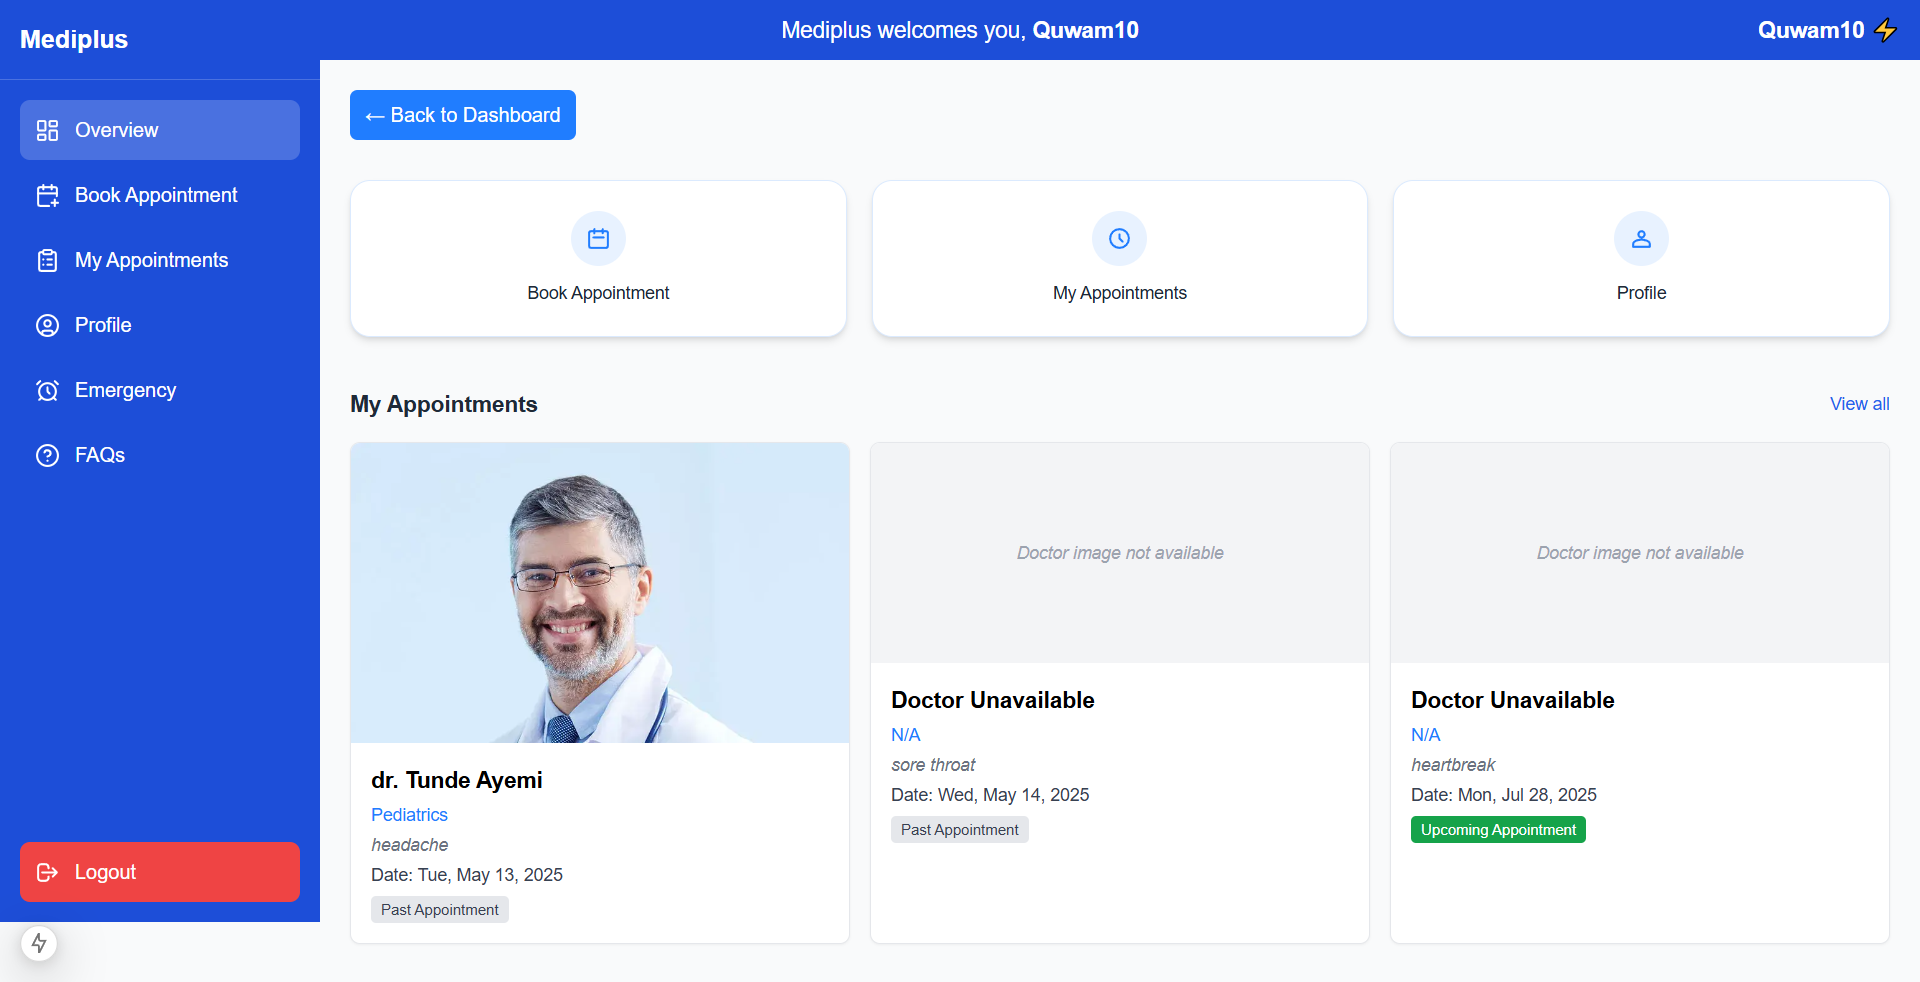Click the Profile quick-action card label

pyautogui.click(x=1641, y=293)
